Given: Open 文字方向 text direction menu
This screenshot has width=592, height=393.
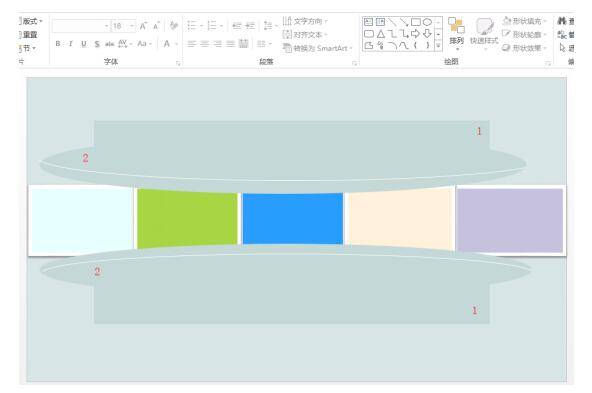Looking at the screenshot, I should [x=305, y=21].
